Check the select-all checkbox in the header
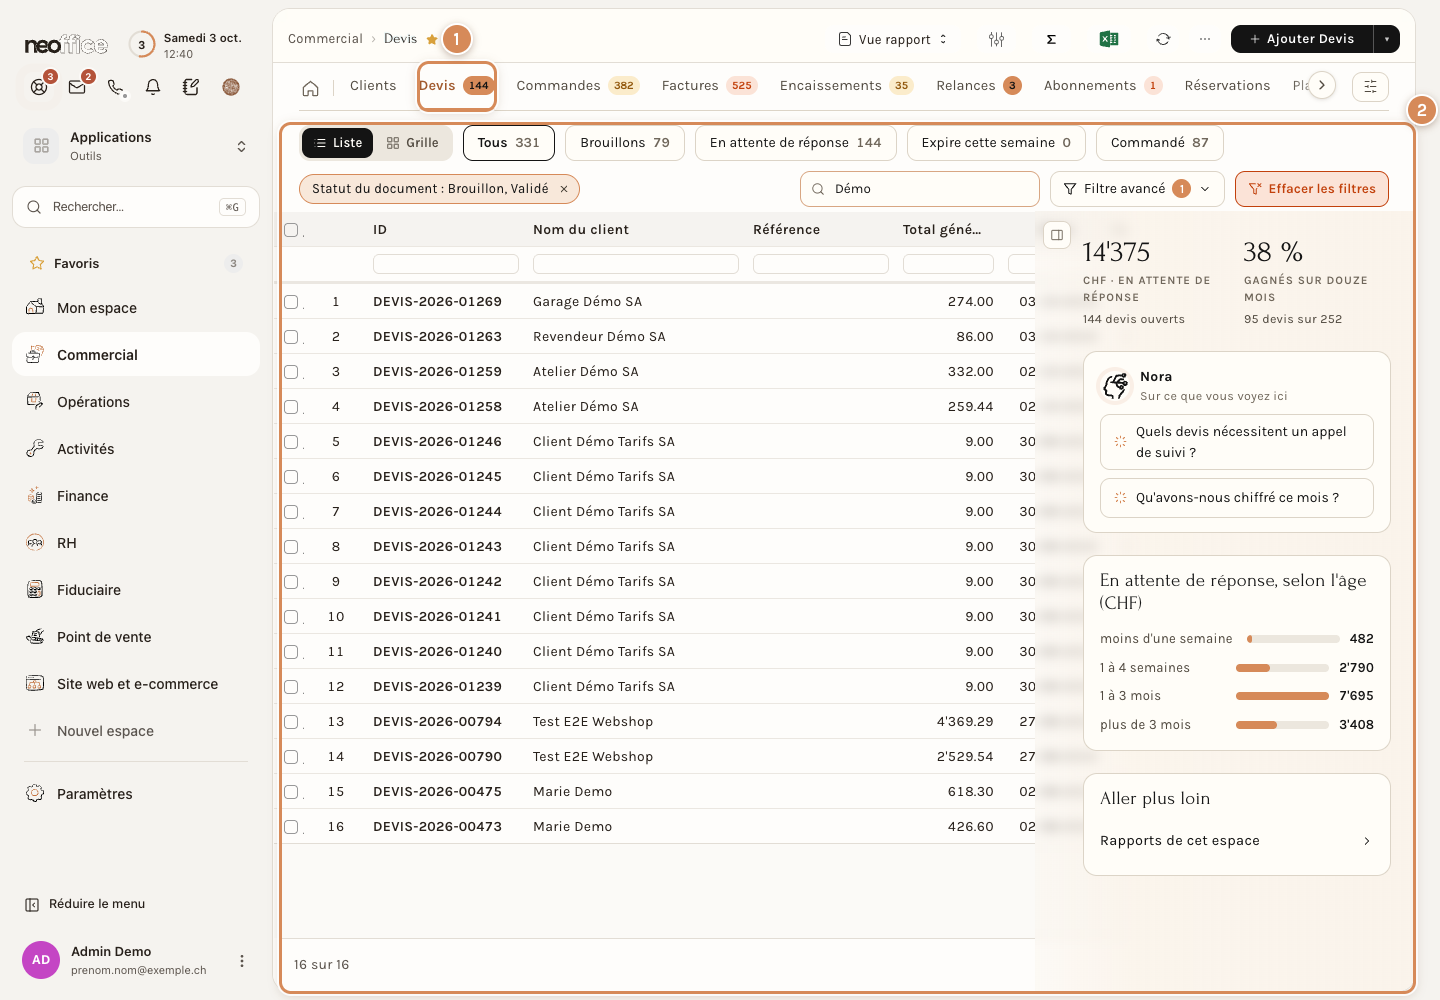1440x1000 pixels. point(291,230)
